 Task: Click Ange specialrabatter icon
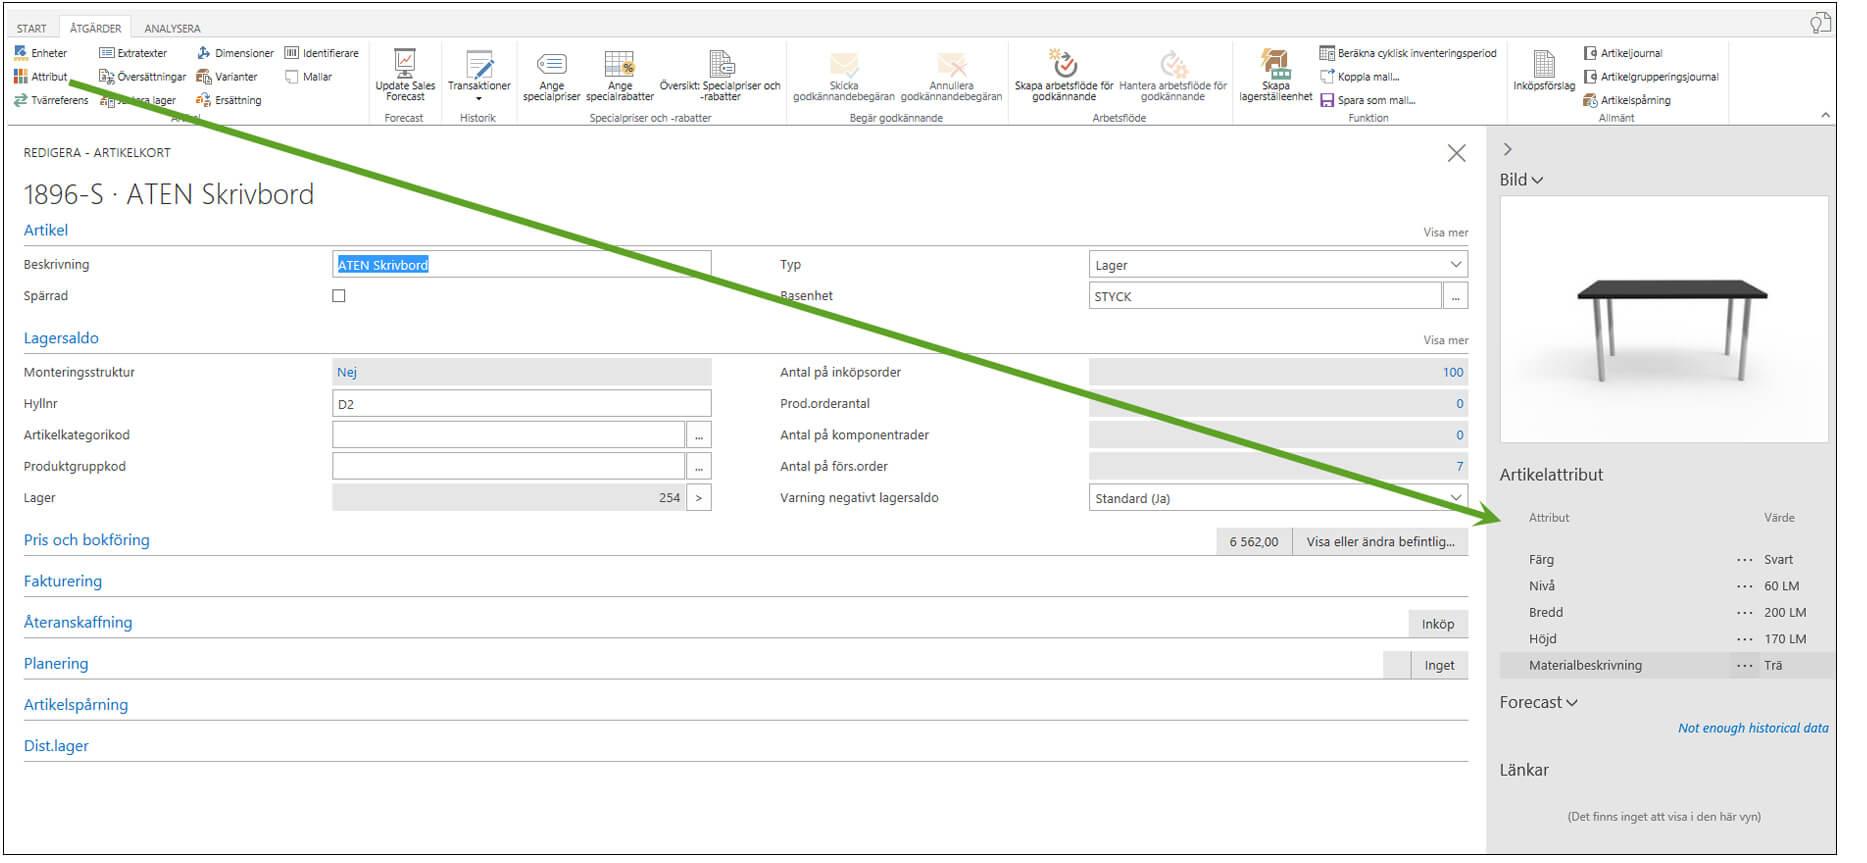tap(619, 65)
